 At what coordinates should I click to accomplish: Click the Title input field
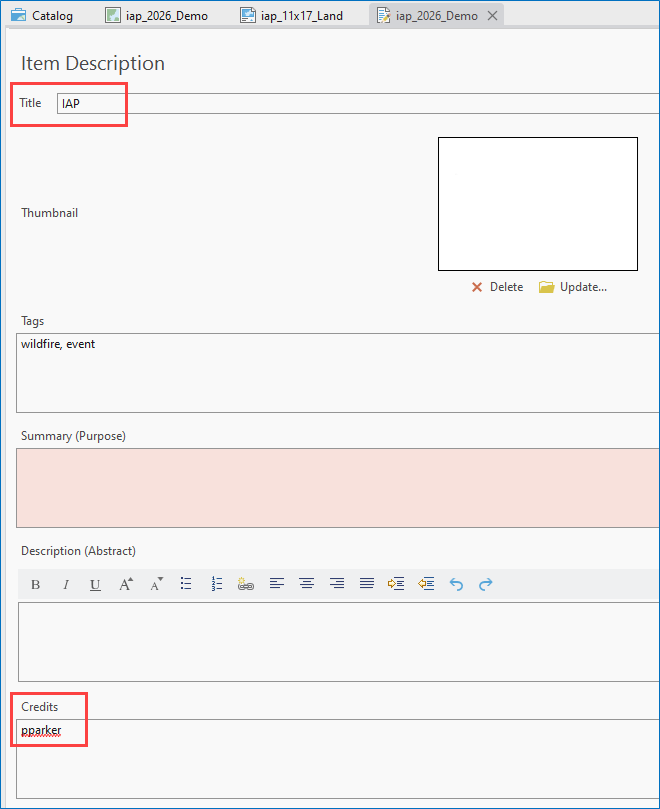[x=350, y=104]
